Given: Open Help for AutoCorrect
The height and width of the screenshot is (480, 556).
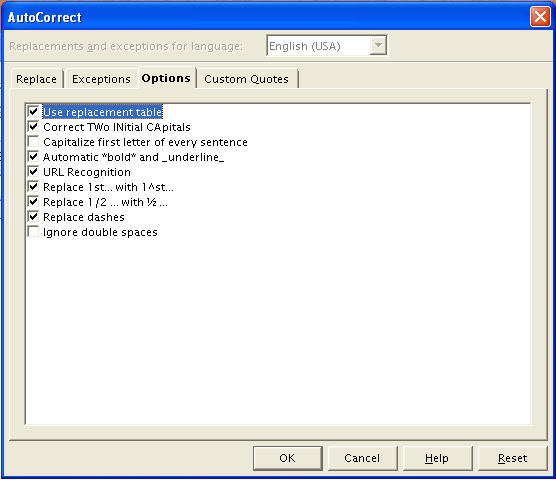Looking at the screenshot, I should [437, 458].
